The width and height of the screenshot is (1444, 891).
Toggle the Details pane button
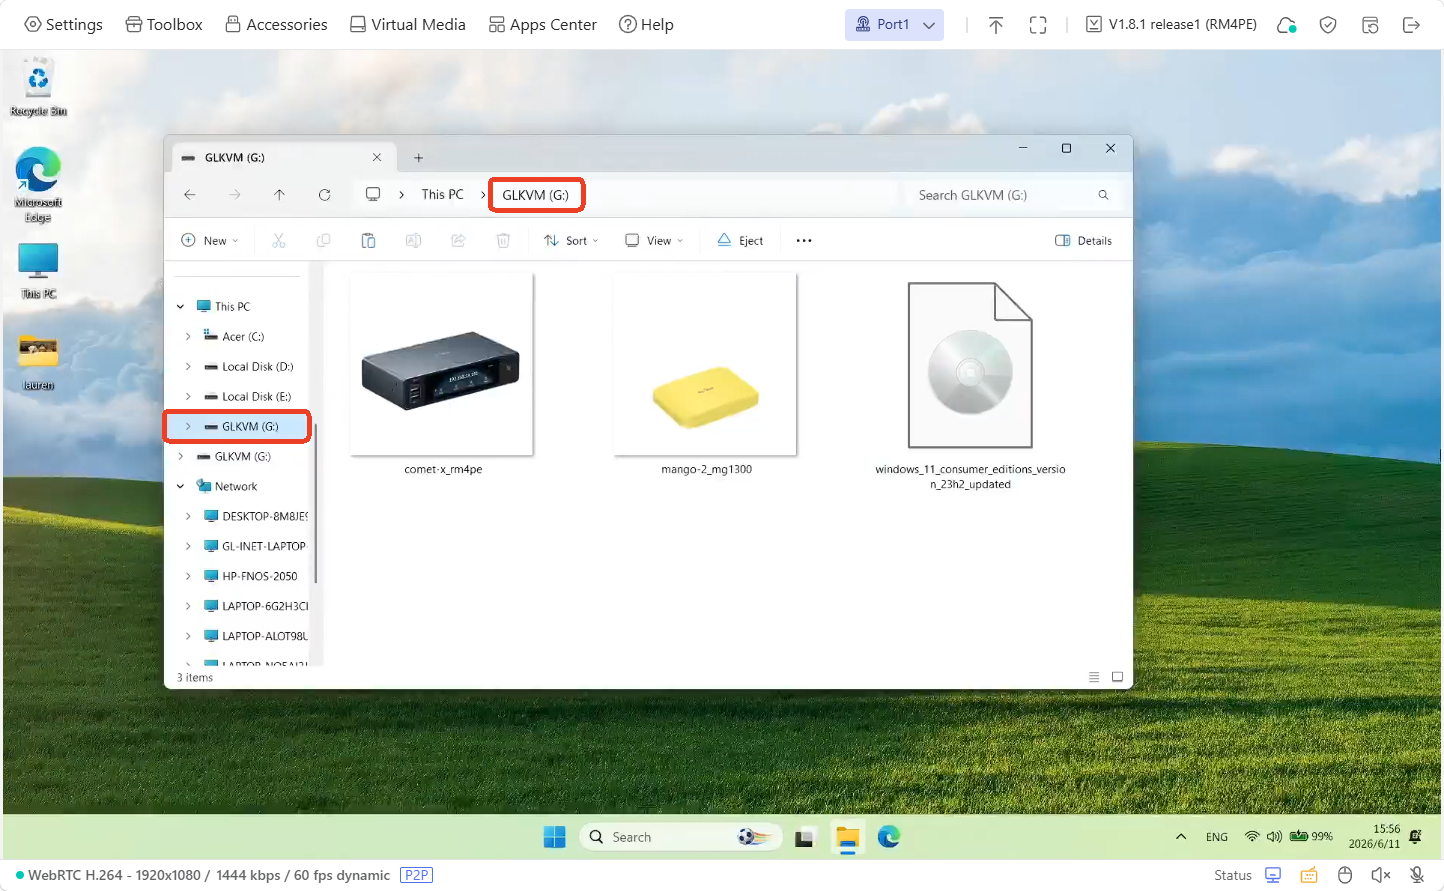pos(1083,240)
